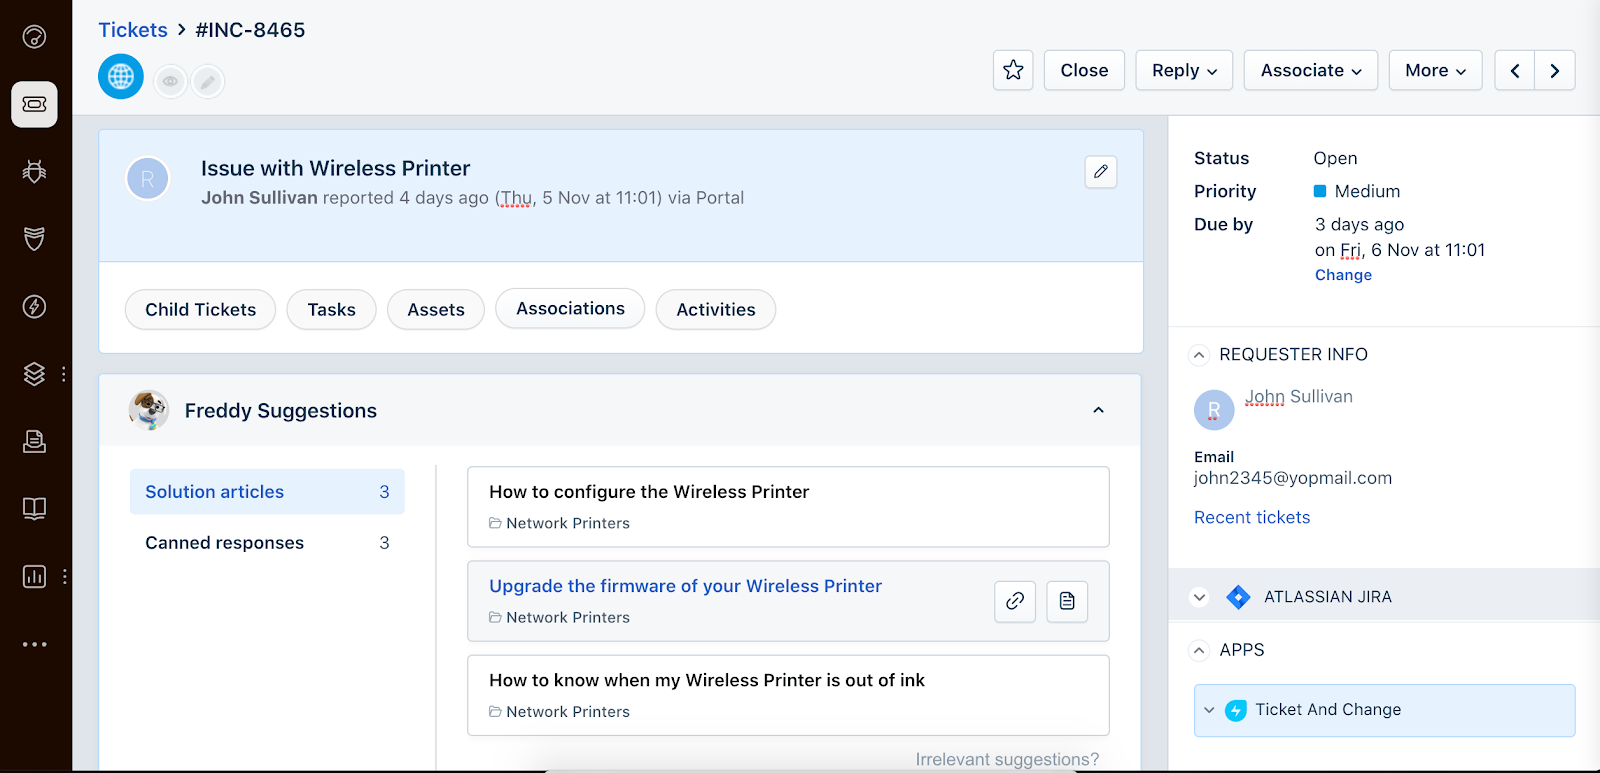
Task: Expand the Atlassian Jira section
Action: pos(1199,597)
